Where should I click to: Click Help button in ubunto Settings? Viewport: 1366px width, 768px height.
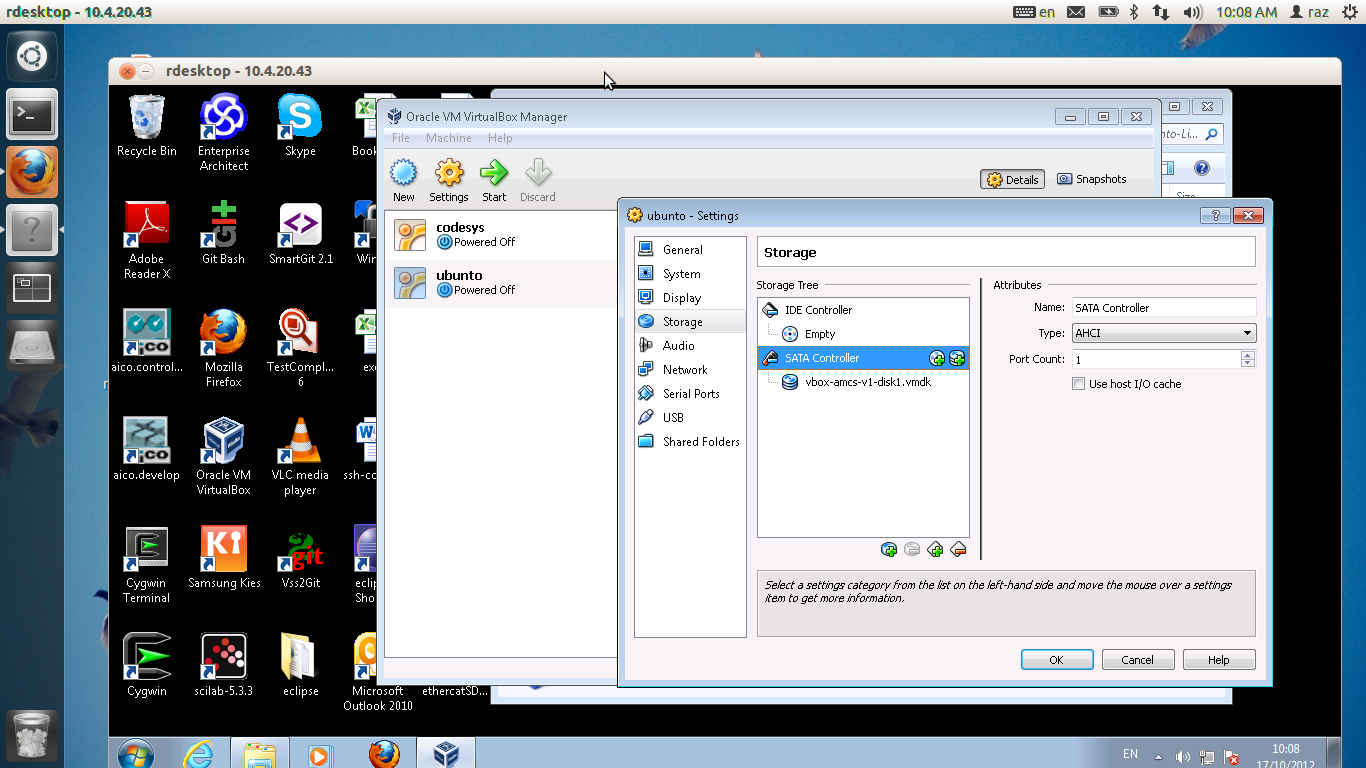(1219, 660)
